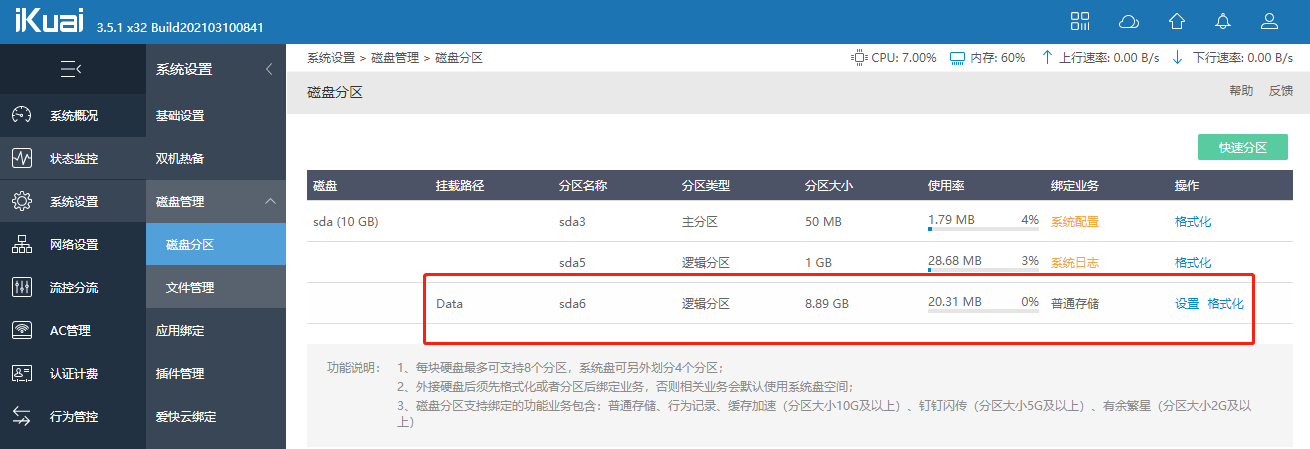1310x449 pixels.
Task: Click the 普通存储 bound service label
Action: click(x=1075, y=303)
